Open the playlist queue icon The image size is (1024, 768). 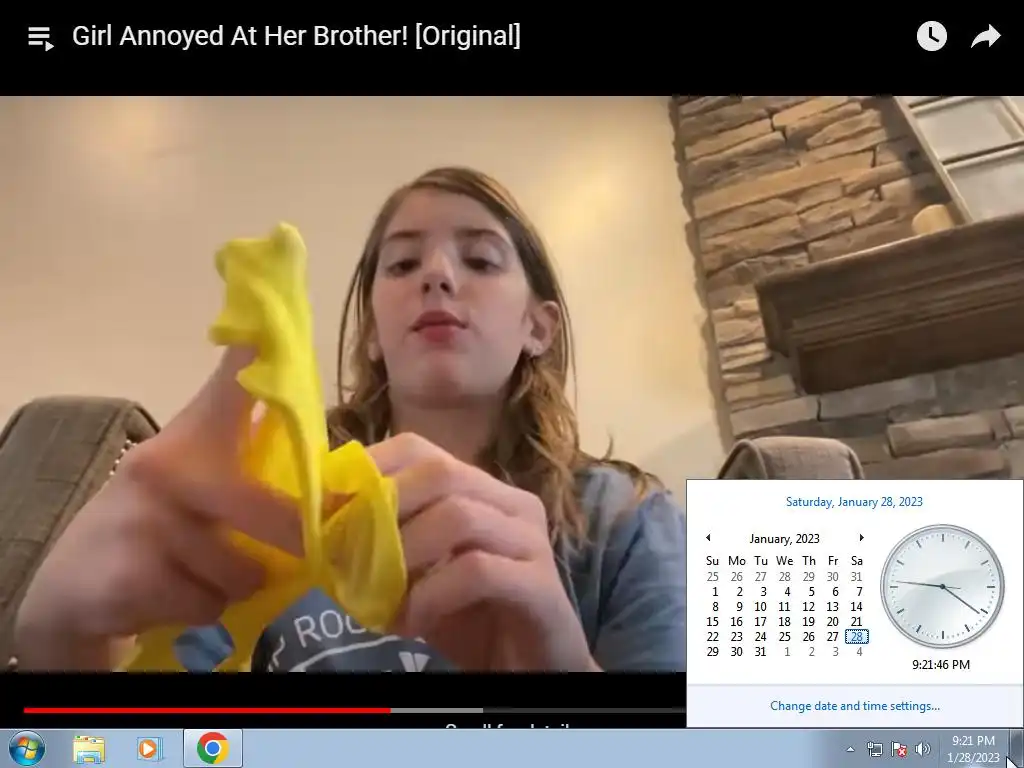(x=40, y=38)
